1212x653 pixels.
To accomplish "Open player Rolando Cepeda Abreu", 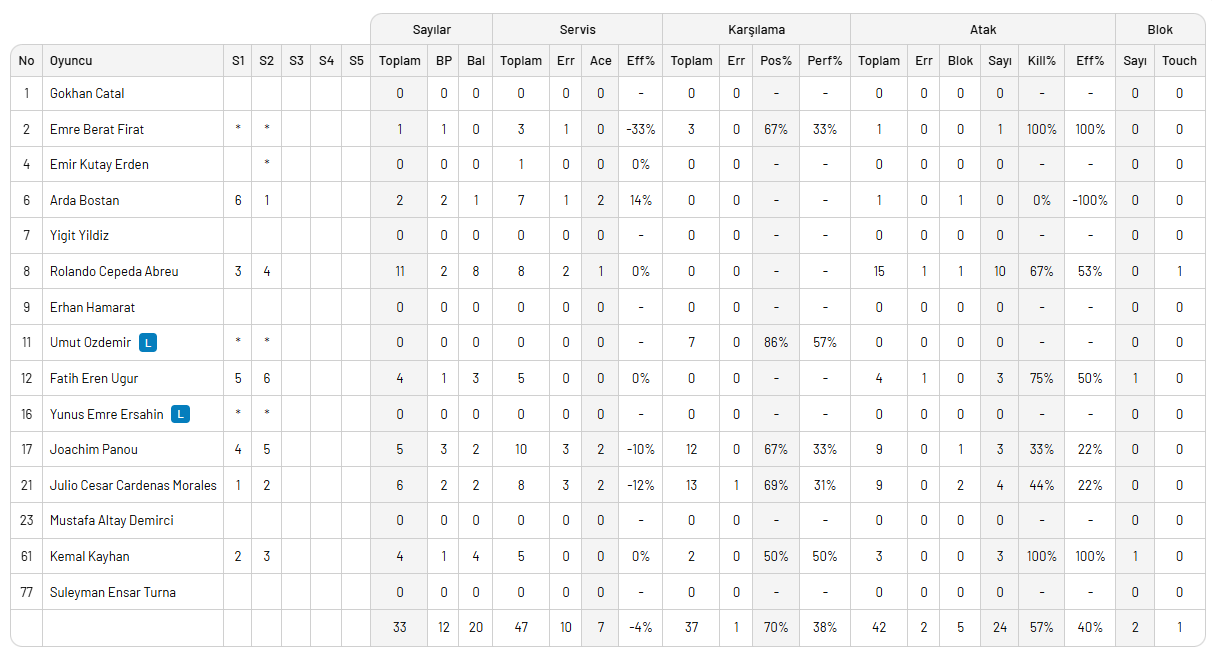I will [x=114, y=271].
